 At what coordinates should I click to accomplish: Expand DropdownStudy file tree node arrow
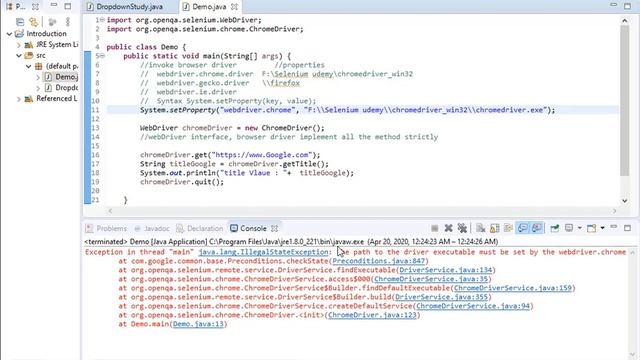[38, 88]
